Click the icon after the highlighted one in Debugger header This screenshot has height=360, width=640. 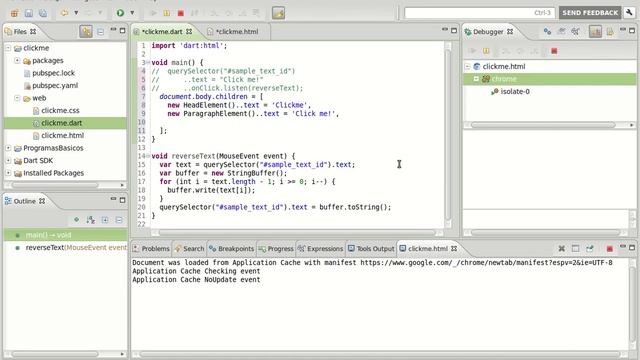610,31
